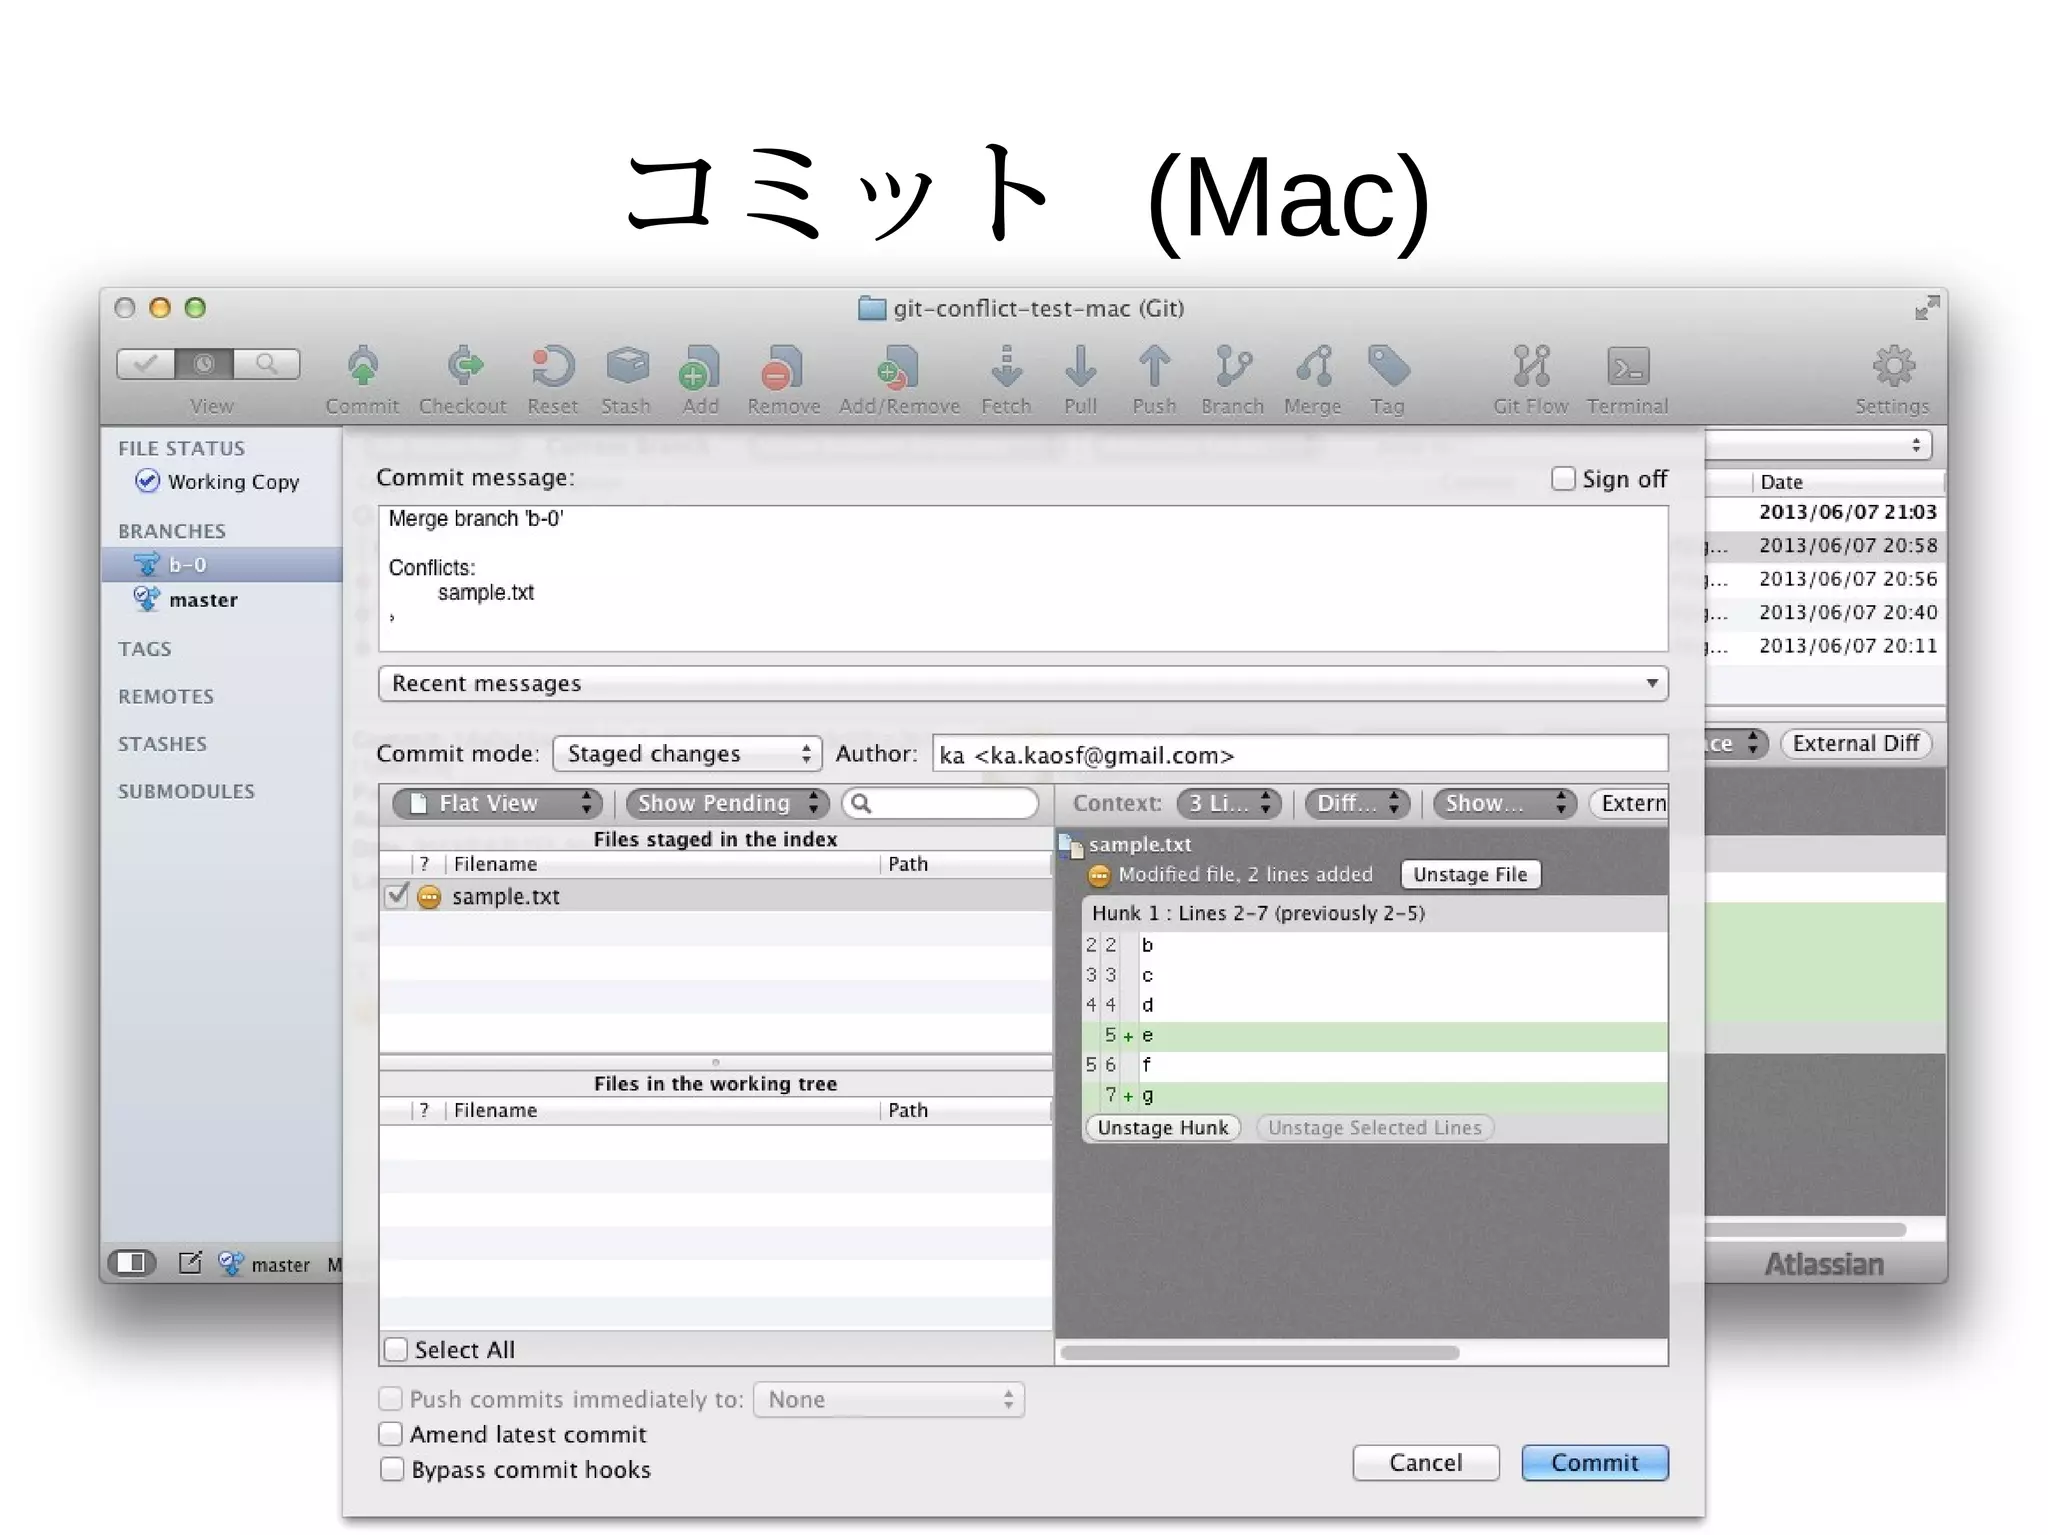Click into the commit message text area

tap(1023, 578)
